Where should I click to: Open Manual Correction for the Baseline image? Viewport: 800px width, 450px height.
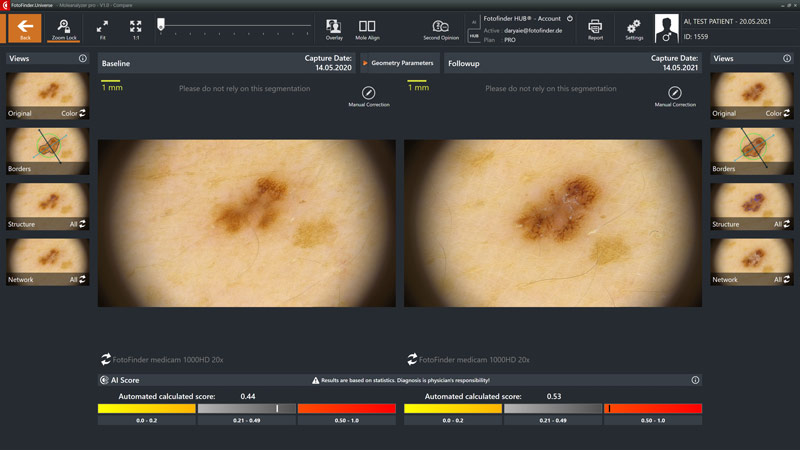(x=368, y=96)
